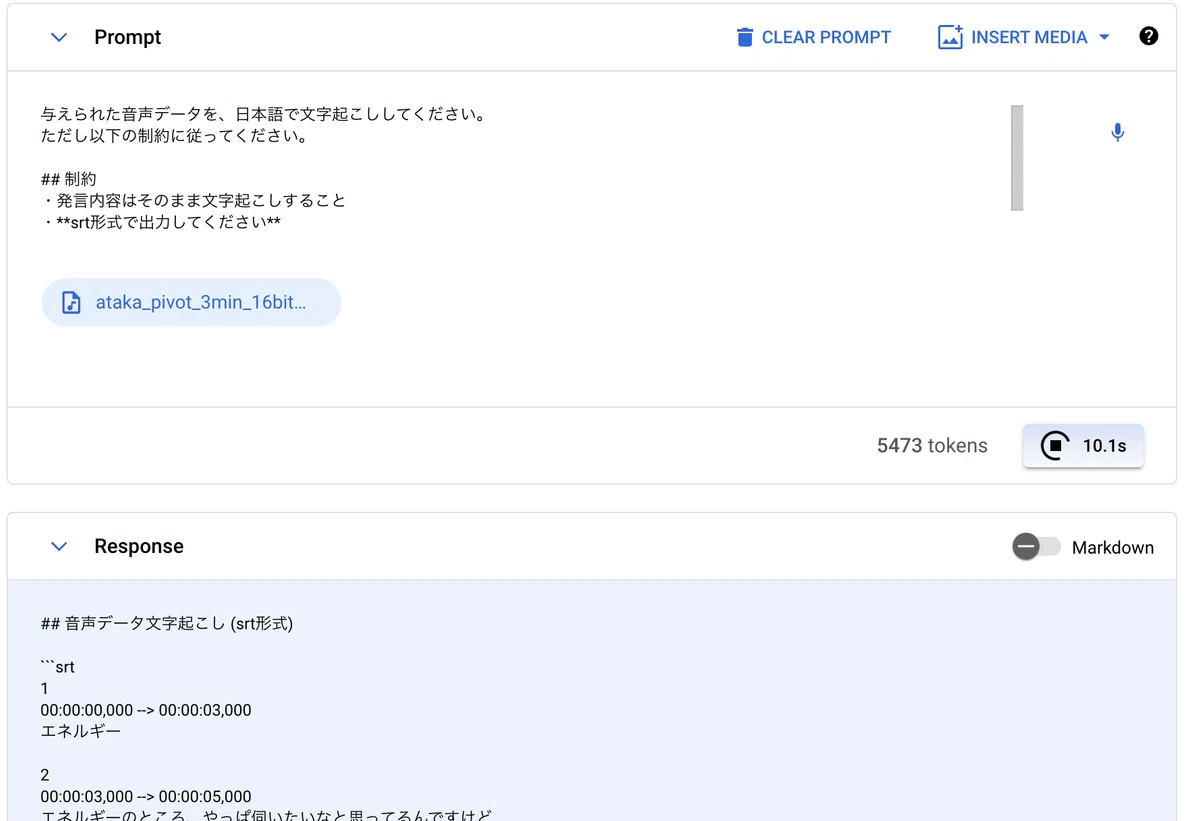Click the microphone icon to dictate prompt

(1118, 132)
